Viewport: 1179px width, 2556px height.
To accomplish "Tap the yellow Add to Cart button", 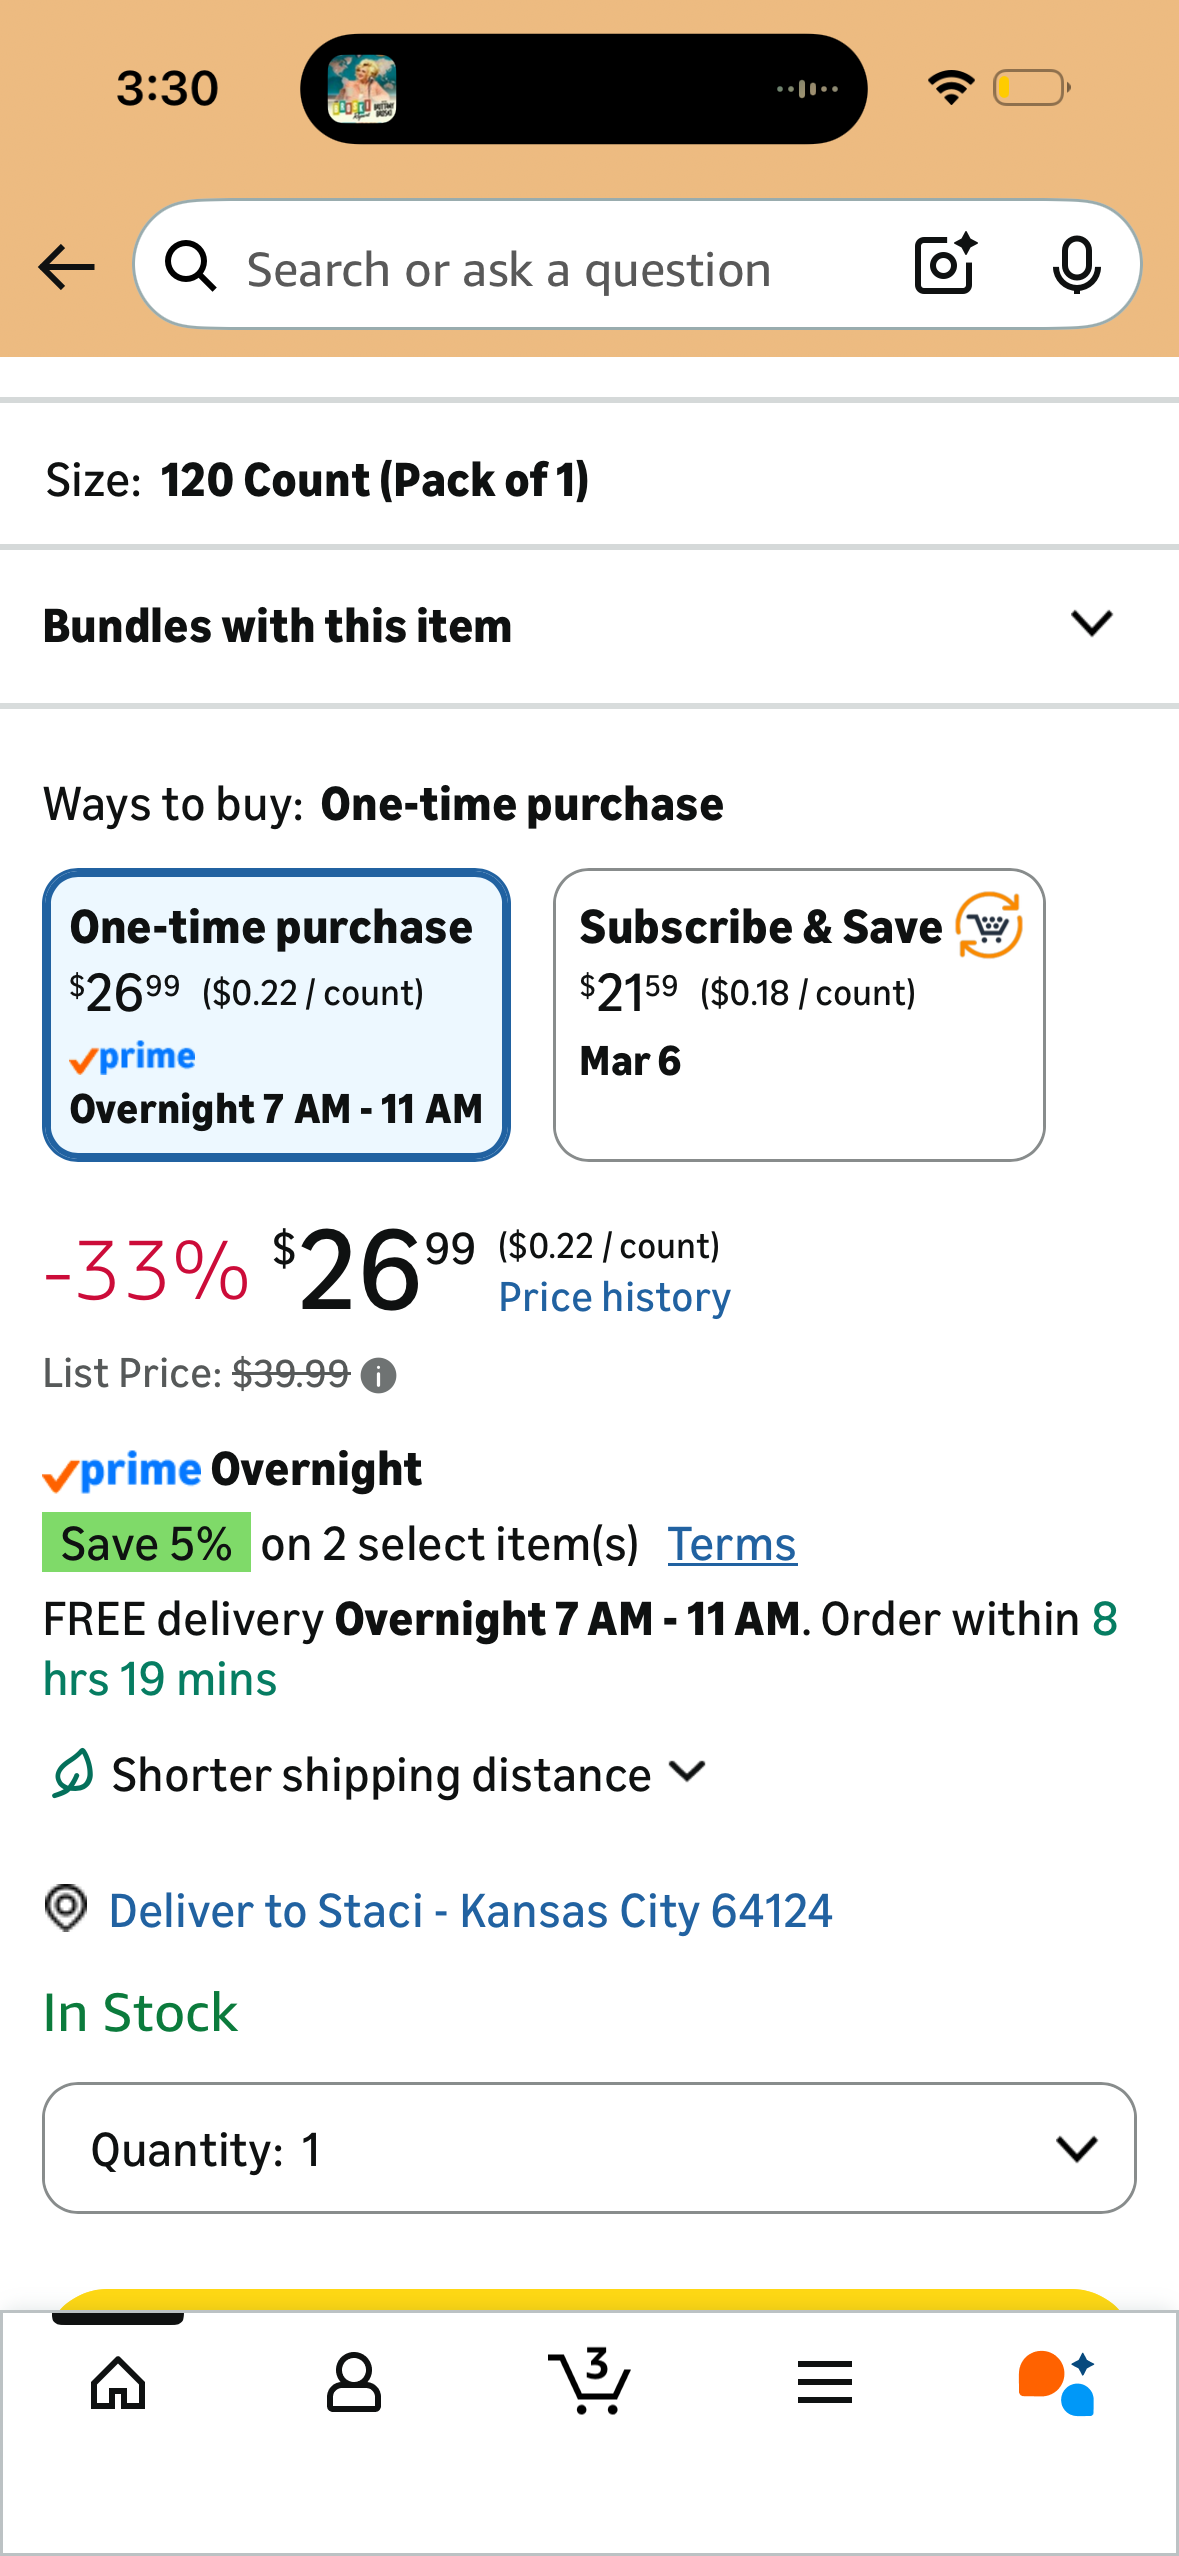I will tap(589, 2299).
